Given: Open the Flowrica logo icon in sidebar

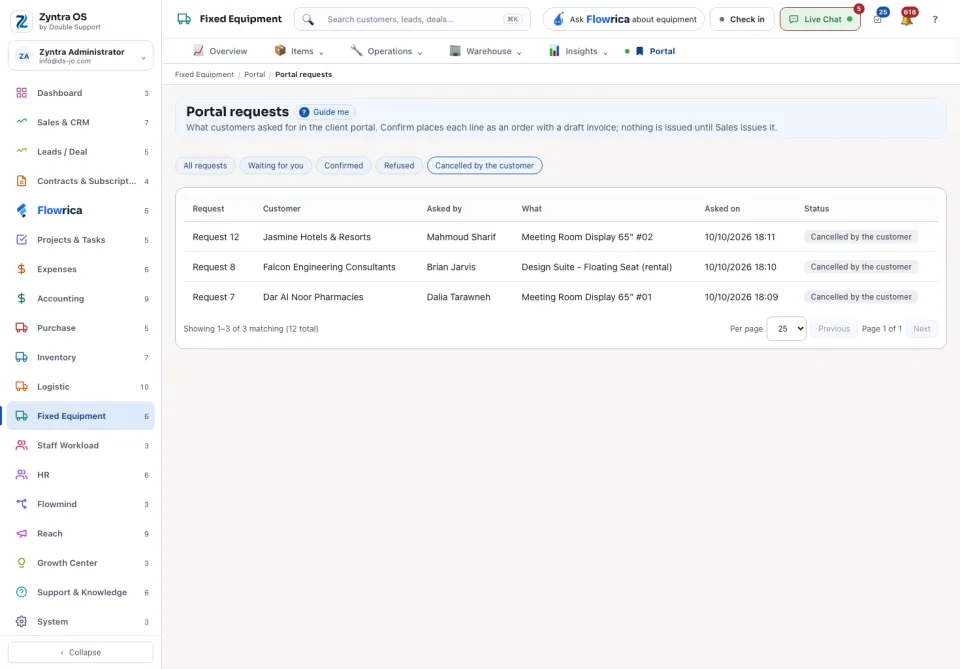Looking at the screenshot, I should (x=21, y=211).
